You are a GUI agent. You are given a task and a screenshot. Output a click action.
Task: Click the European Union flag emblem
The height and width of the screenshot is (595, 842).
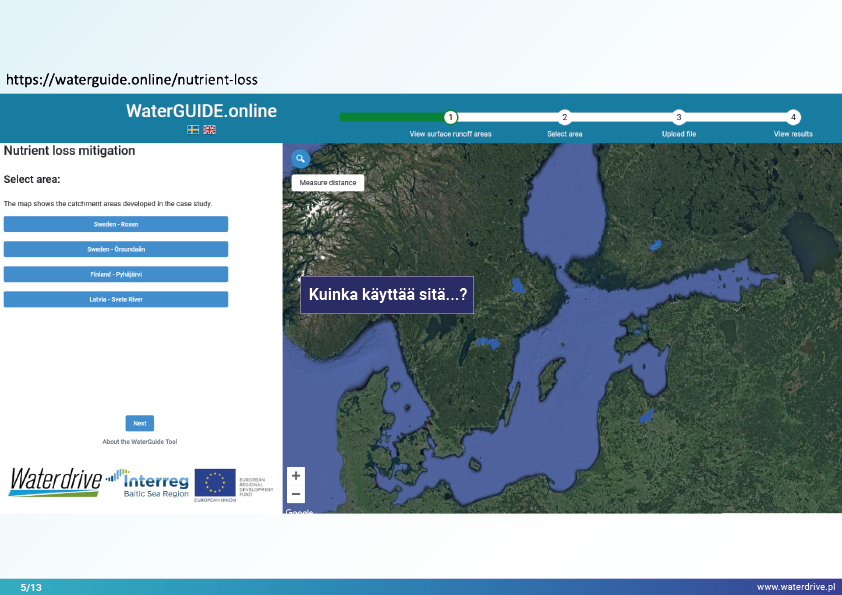[x=215, y=483]
